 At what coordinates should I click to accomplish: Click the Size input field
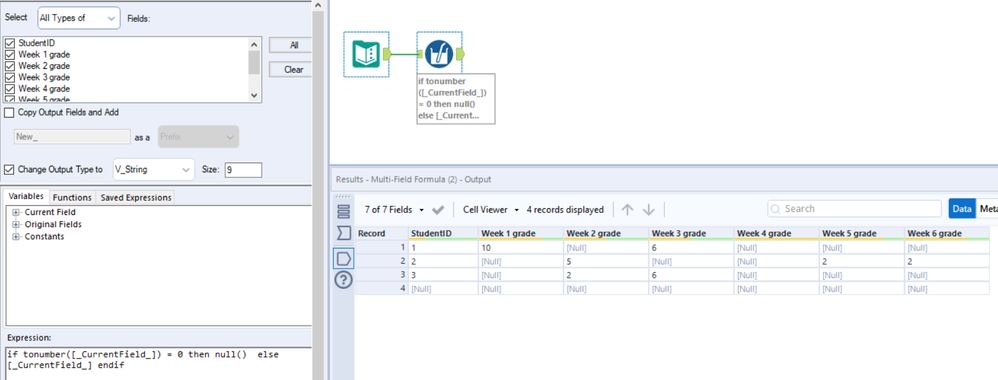[243, 170]
